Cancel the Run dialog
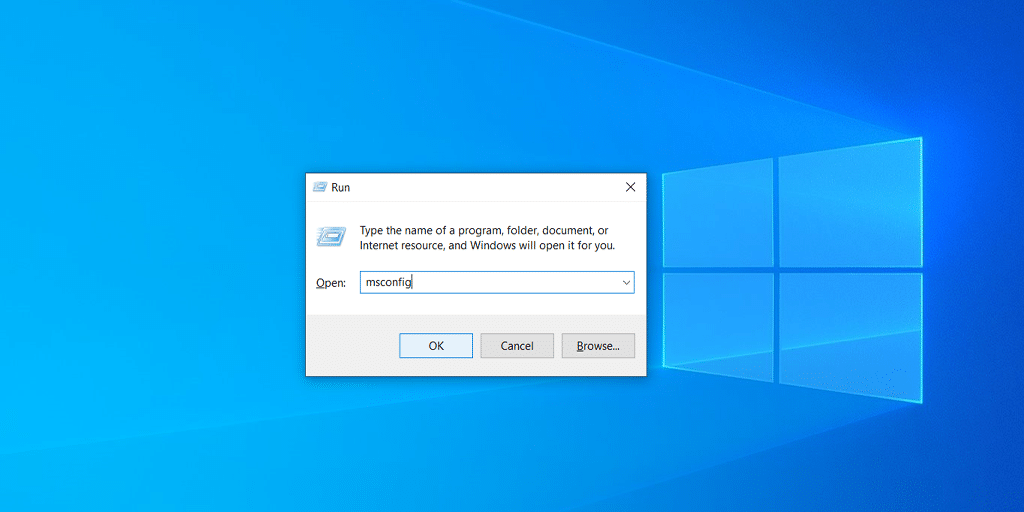 (517, 346)
